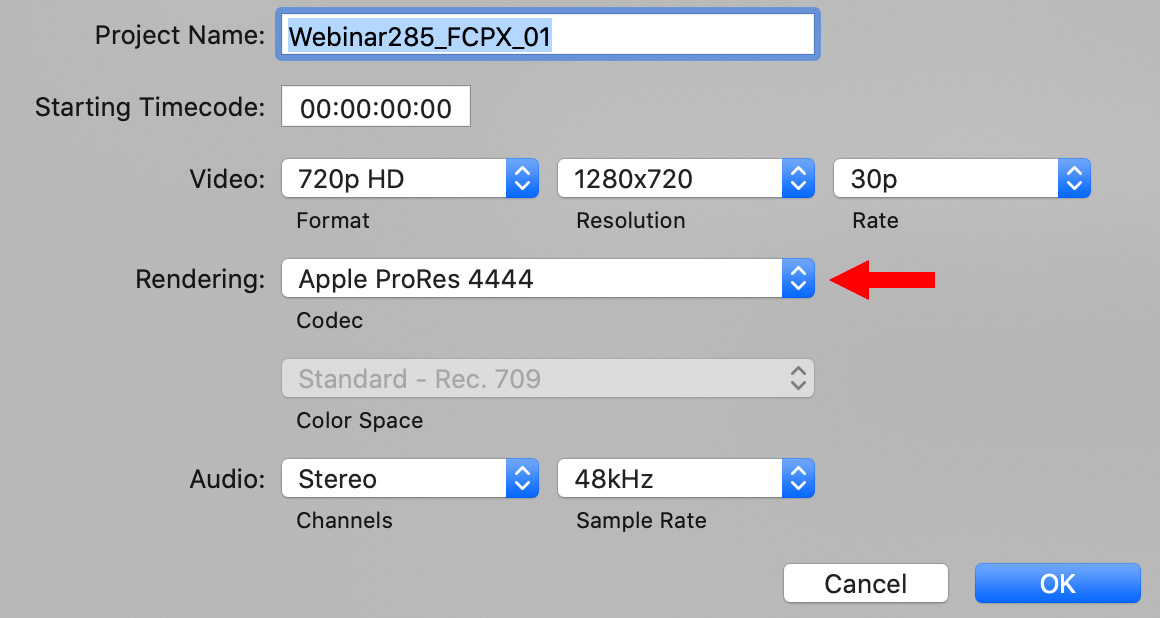Click the blue chevron on Format popup
This screenshot has width=1160, height=618.
click(522, 178)
